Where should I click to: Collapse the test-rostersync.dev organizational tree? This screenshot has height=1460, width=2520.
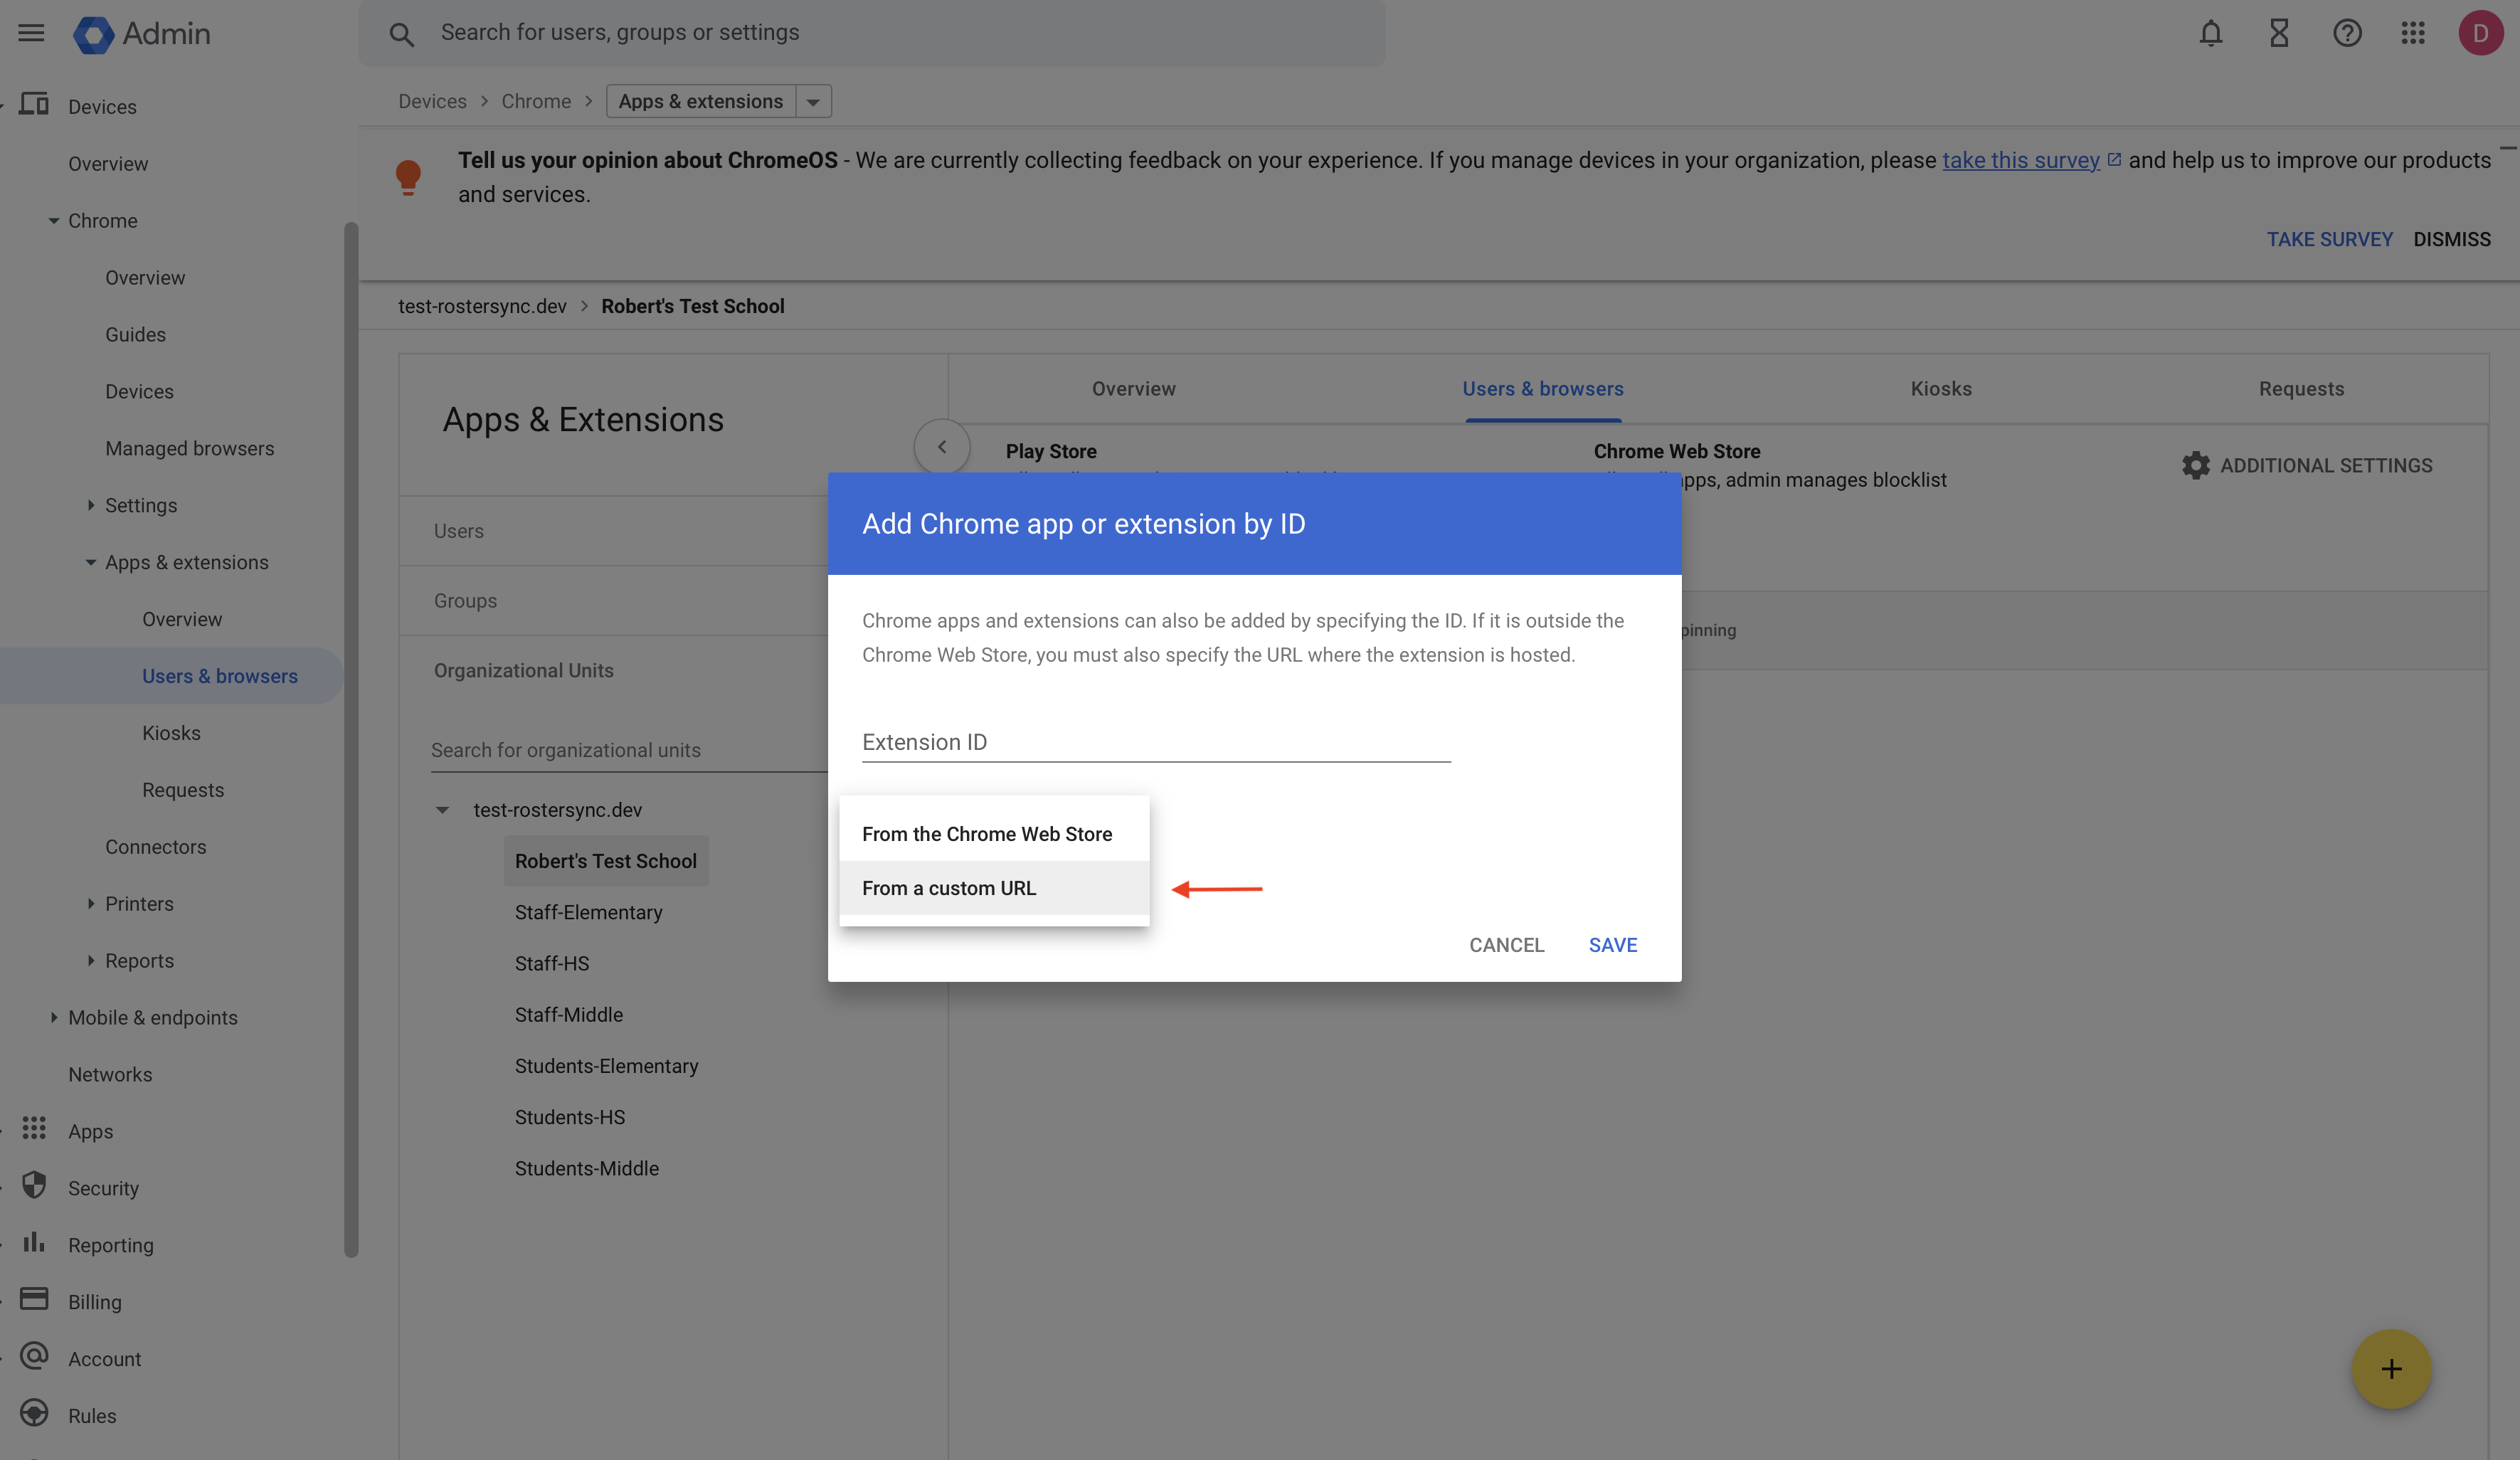(444, 810)
